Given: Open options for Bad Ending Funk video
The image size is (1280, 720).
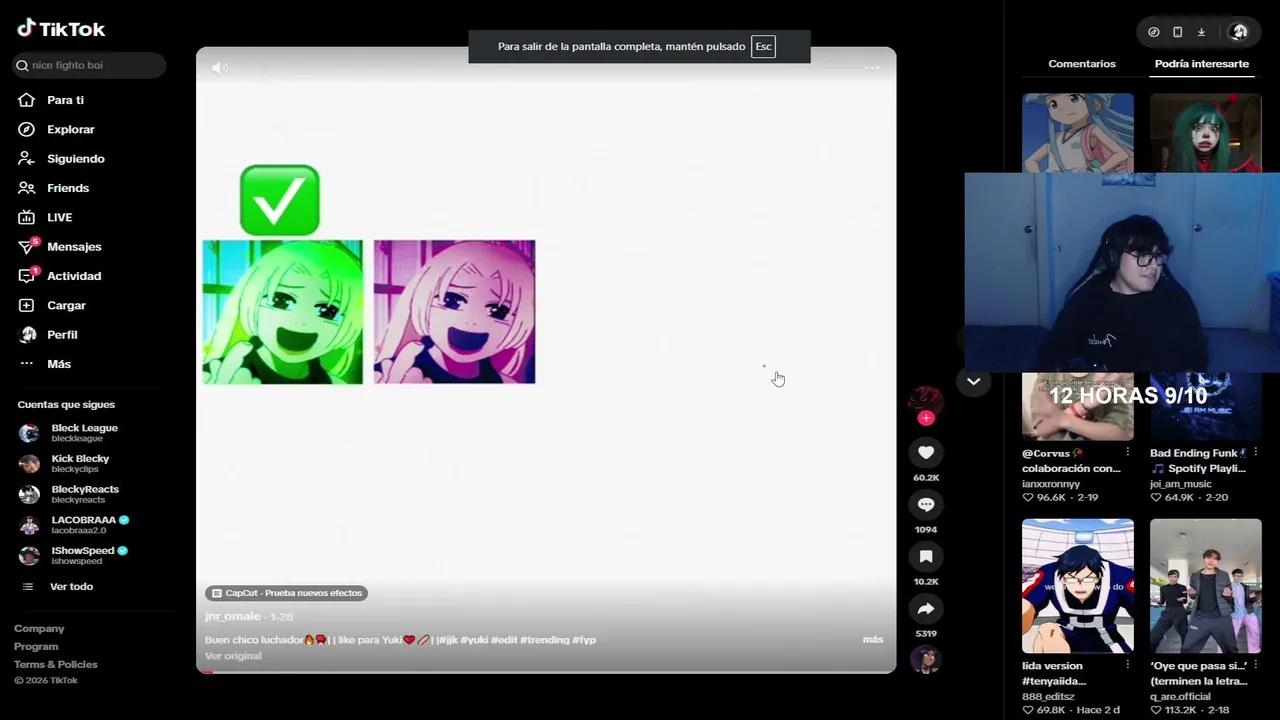Looking at the screenshot, I should (x=1255, y=453).
